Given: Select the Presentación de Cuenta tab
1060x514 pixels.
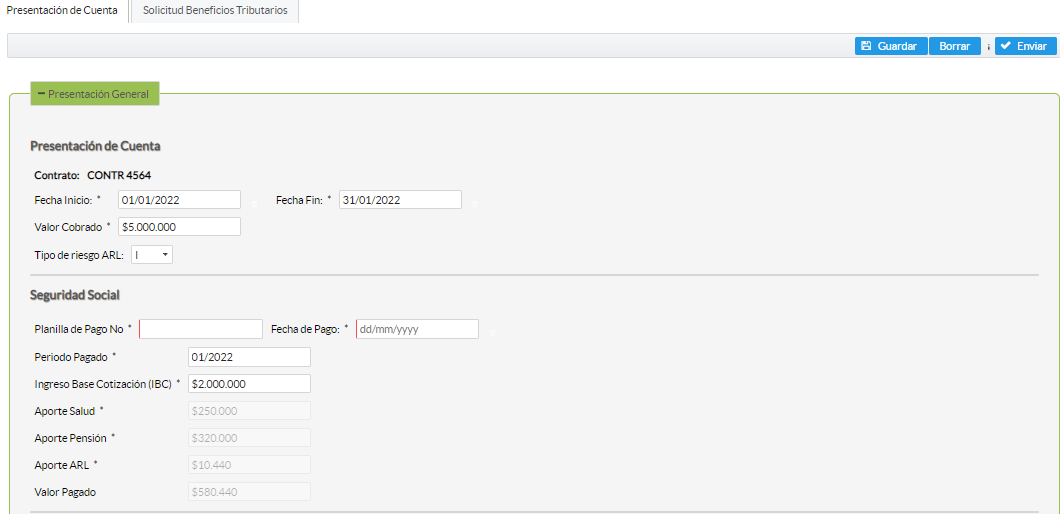Looking at the screenshot, I should tap(62, 10).
